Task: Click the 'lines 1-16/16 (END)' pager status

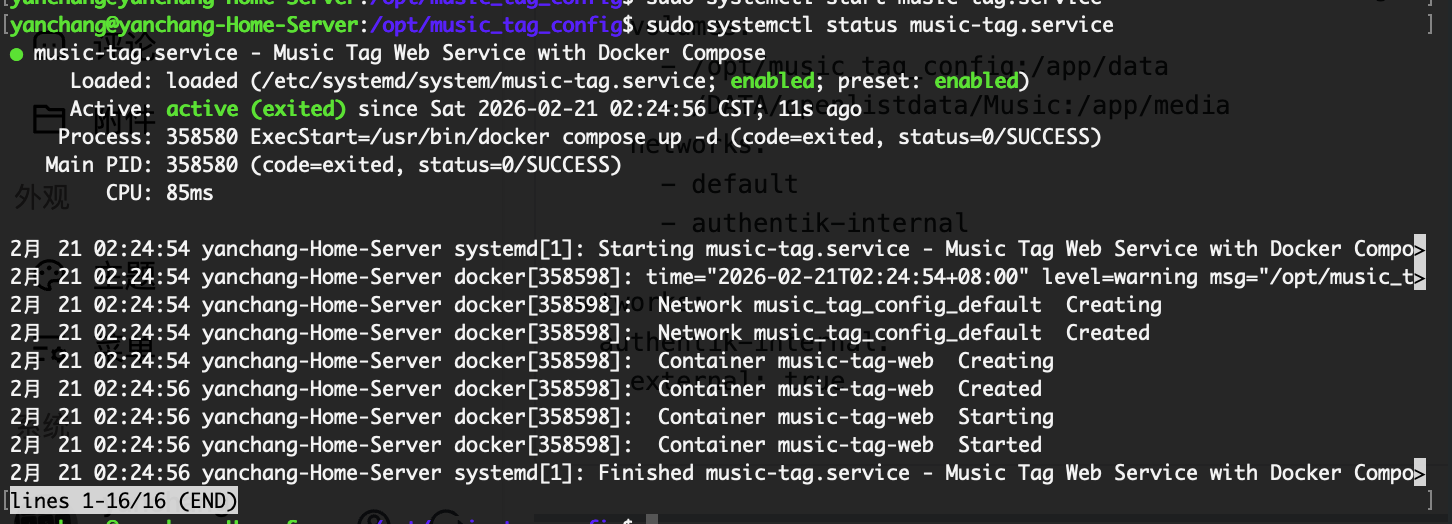Action: coord(123,499)
